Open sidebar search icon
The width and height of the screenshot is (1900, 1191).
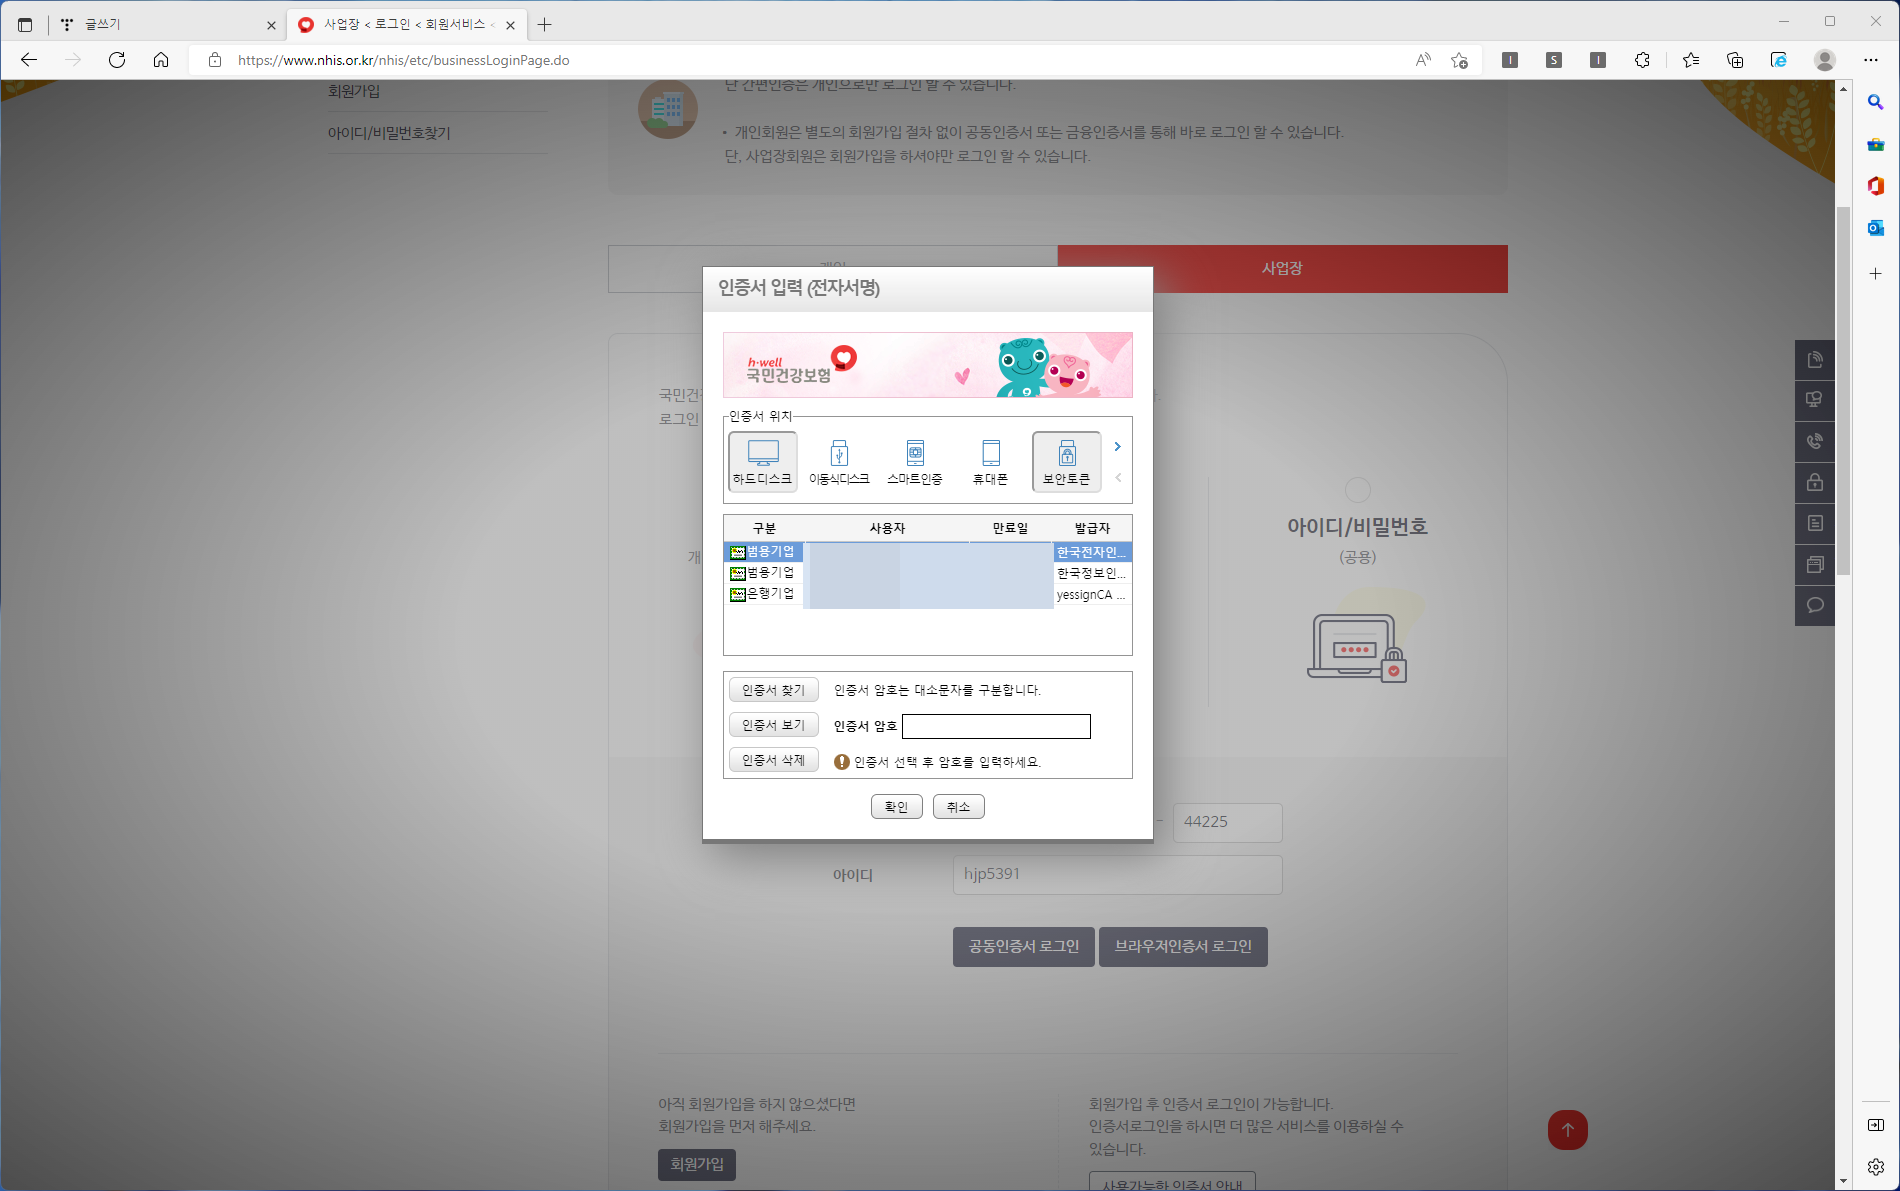[x=1876, y=102]
